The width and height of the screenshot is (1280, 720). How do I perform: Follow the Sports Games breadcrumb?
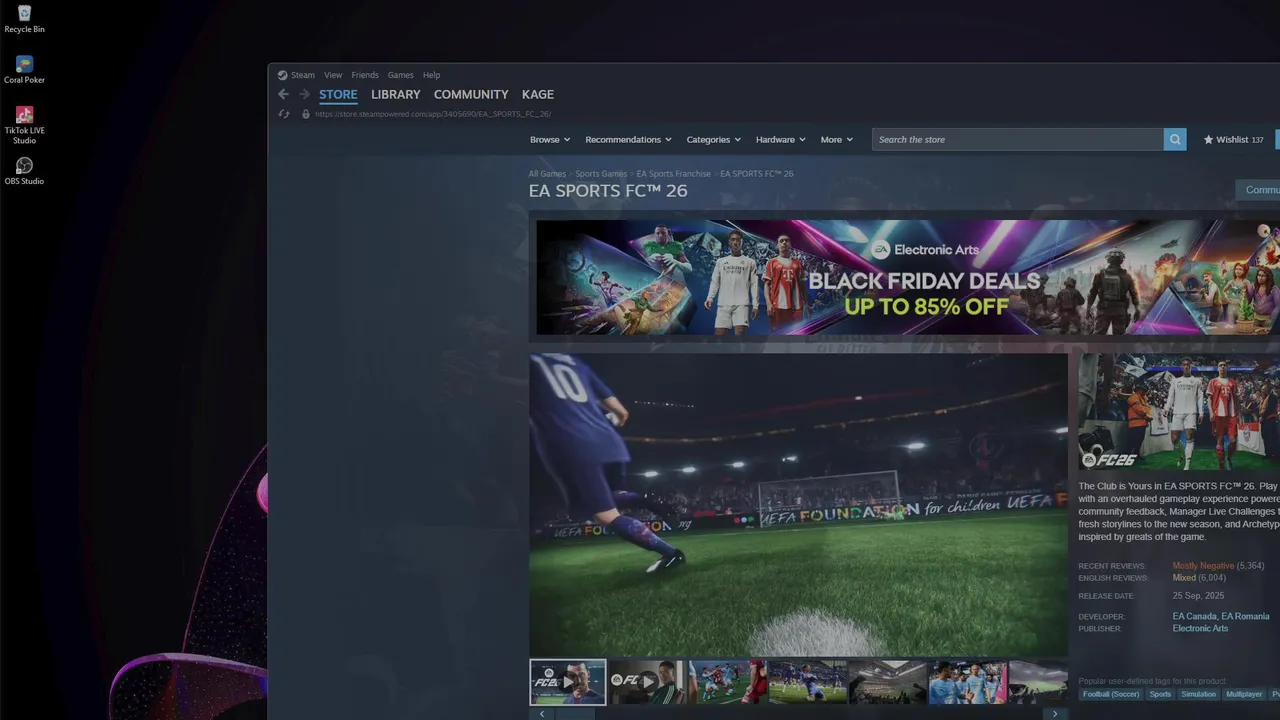(601, 174)
